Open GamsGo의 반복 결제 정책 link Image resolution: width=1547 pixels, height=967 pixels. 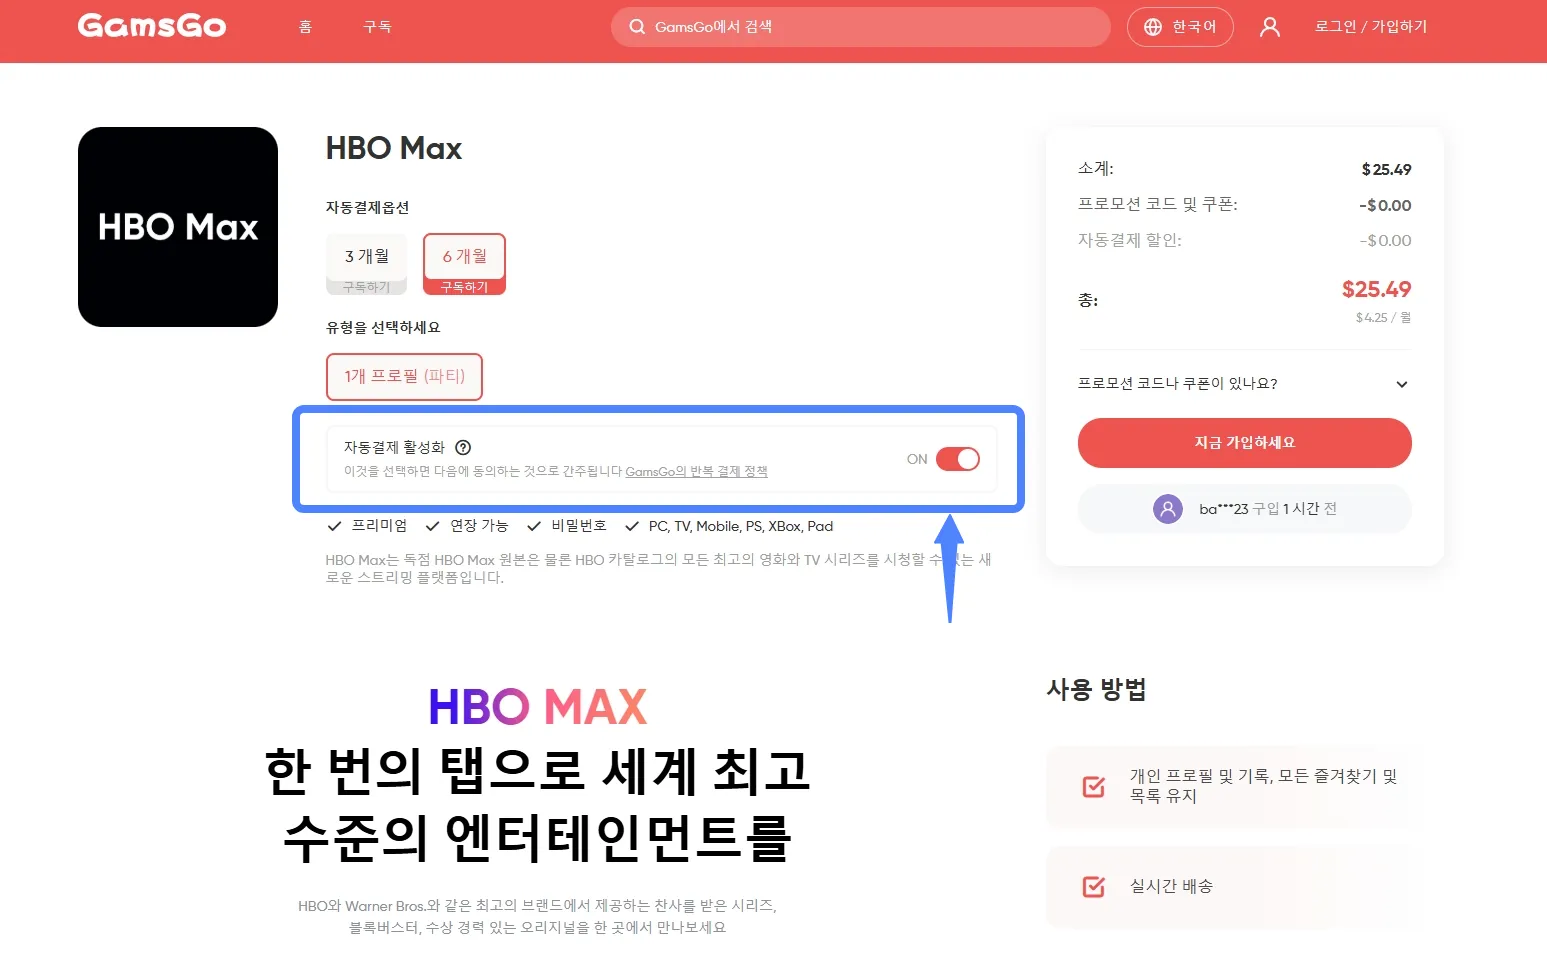696,471
